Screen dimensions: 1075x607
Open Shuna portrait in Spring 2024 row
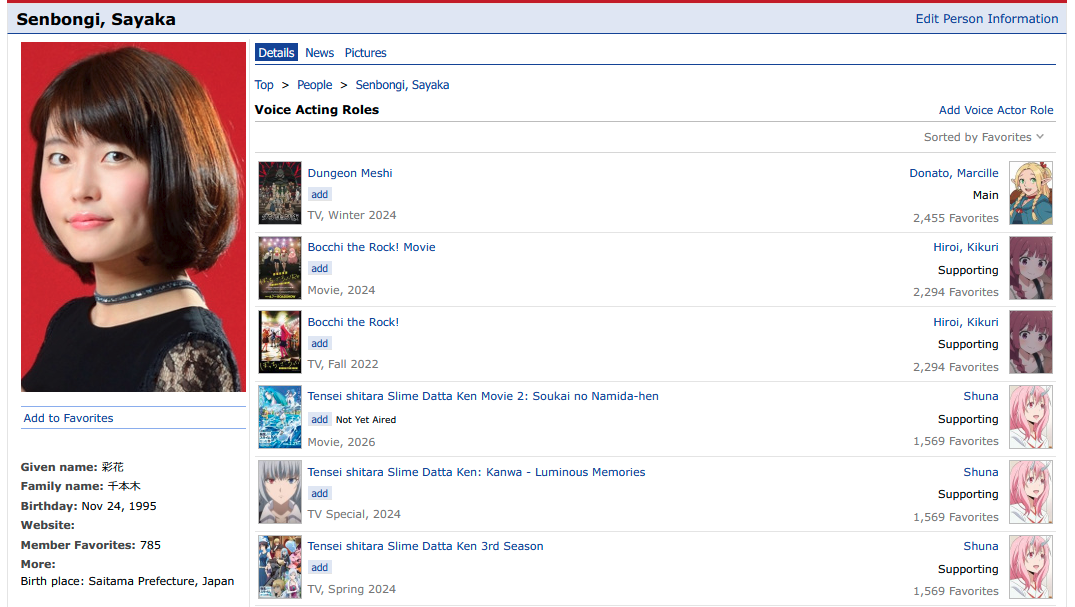1030,567
